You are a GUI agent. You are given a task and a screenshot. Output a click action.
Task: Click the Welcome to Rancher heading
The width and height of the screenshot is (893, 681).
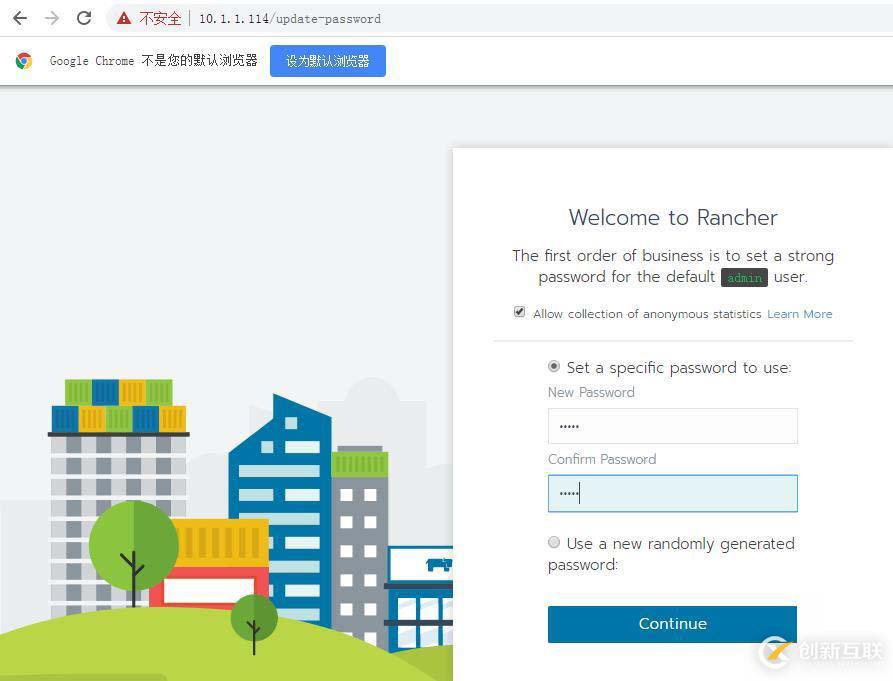(673, 218)
